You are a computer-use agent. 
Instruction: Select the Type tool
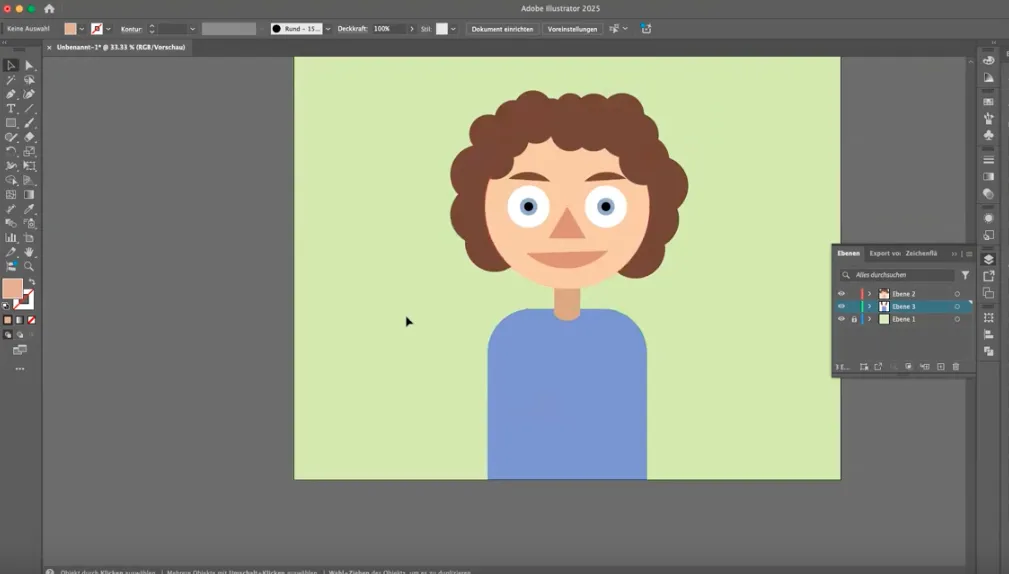click(11, 108)
